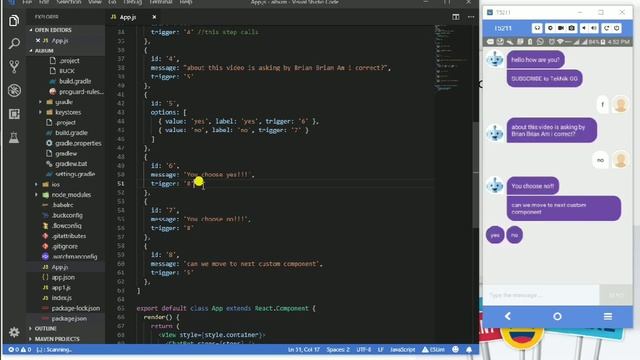Open the Source Control view
The height and width of the screenshot is (360, 640).
coord(14,67)
